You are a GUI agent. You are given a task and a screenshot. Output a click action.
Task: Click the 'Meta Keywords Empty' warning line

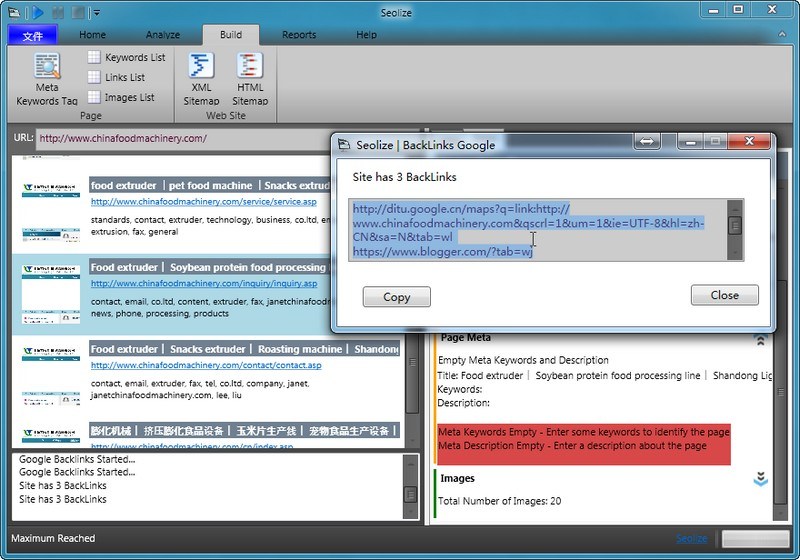[x=584, y=432]
